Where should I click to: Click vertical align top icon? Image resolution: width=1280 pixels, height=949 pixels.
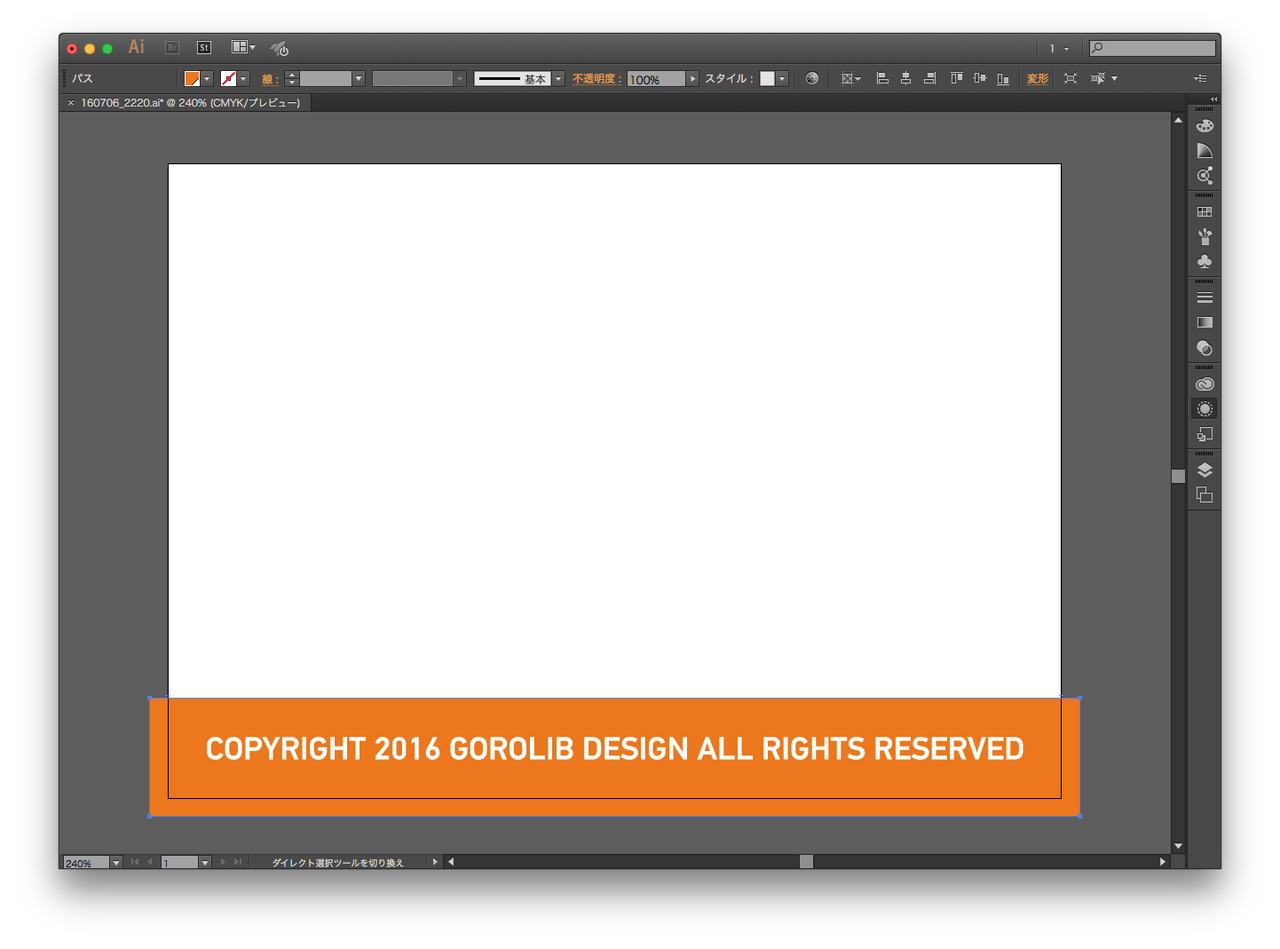957,78
